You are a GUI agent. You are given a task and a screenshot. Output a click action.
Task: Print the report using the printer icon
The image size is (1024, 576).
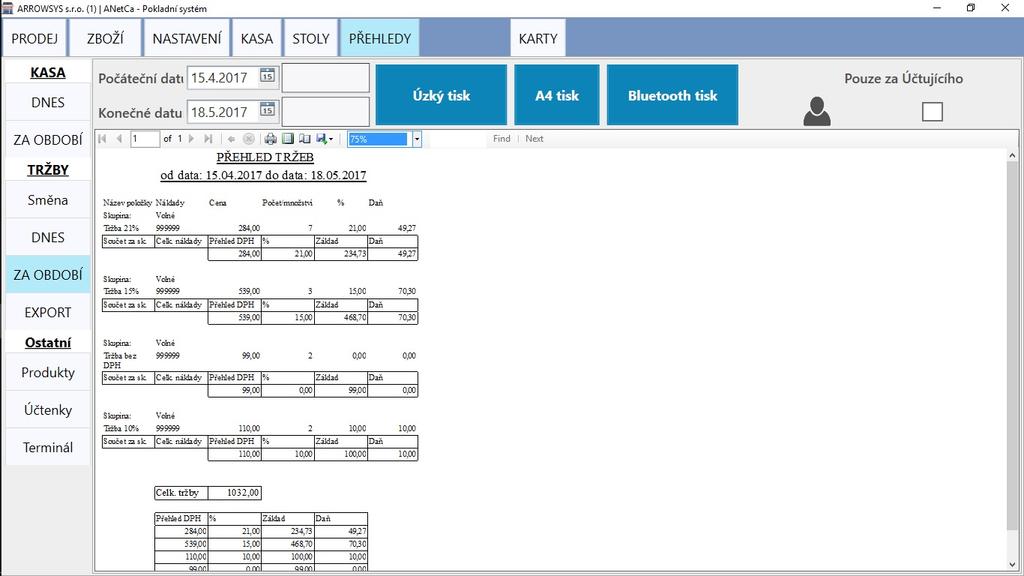270,138
